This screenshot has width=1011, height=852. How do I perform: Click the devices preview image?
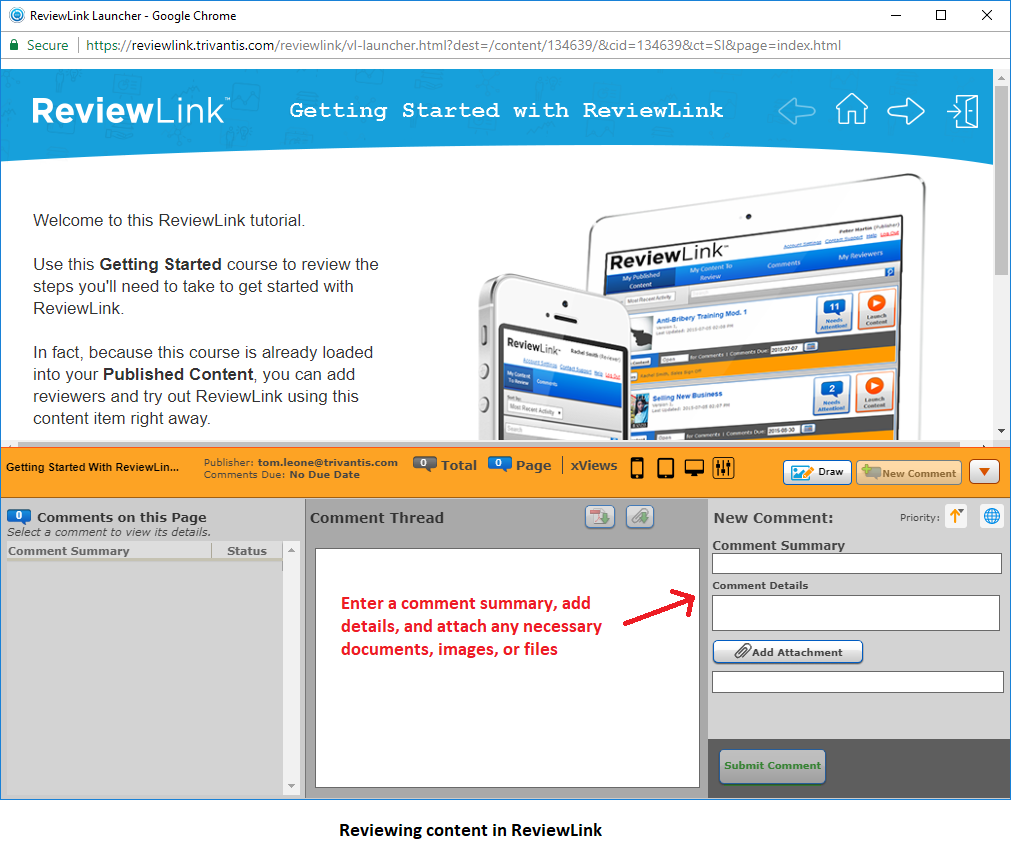point(703,307)
